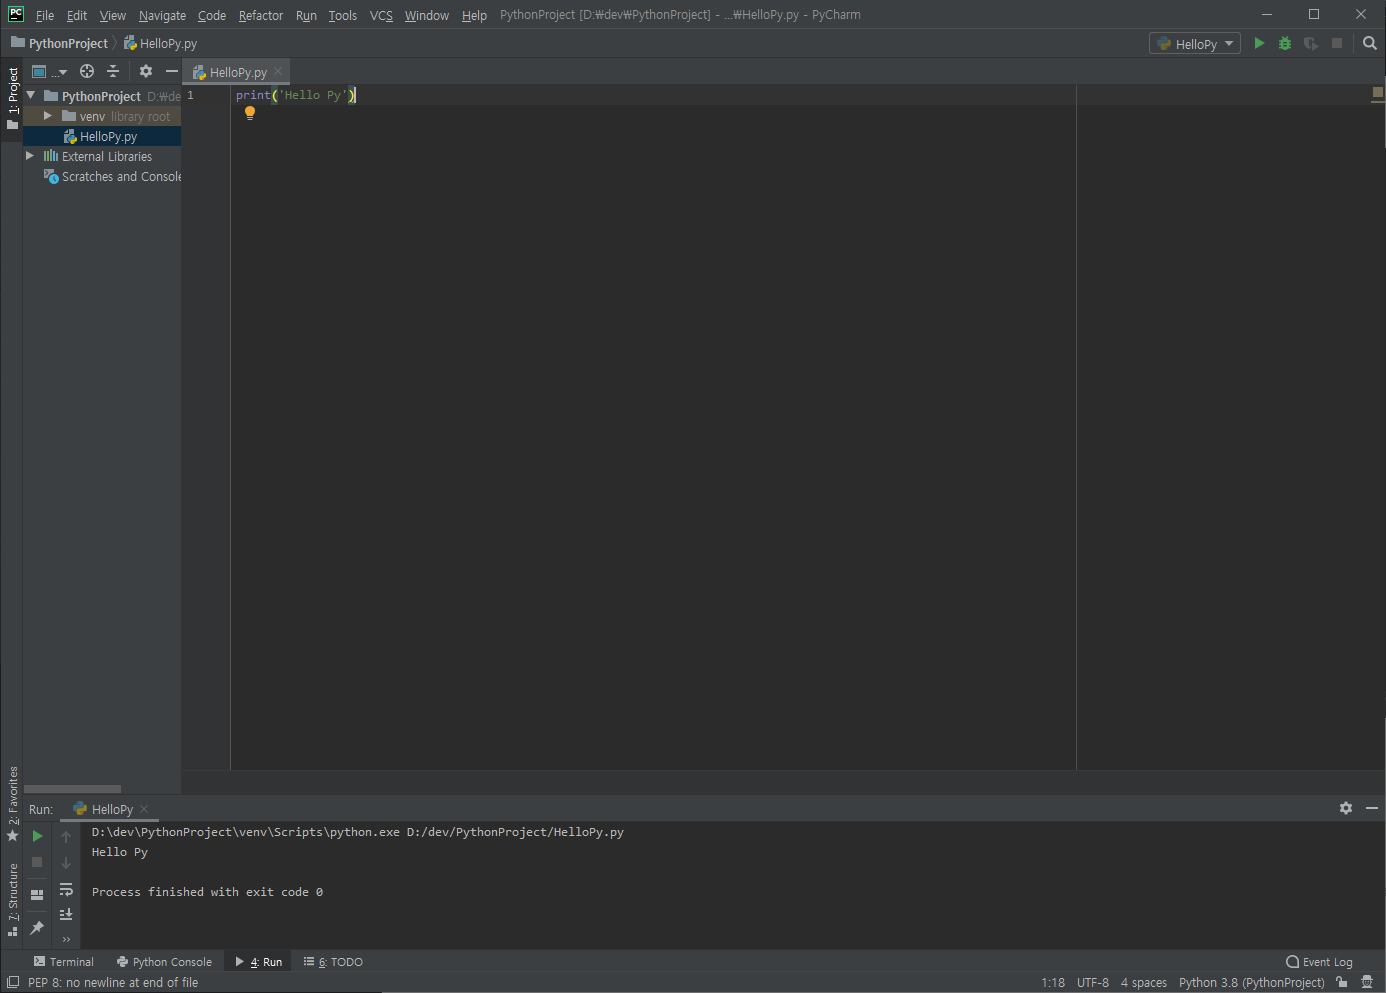Toggle the read-only lock icon
1386x993 pixels.
coord(1342,983)
